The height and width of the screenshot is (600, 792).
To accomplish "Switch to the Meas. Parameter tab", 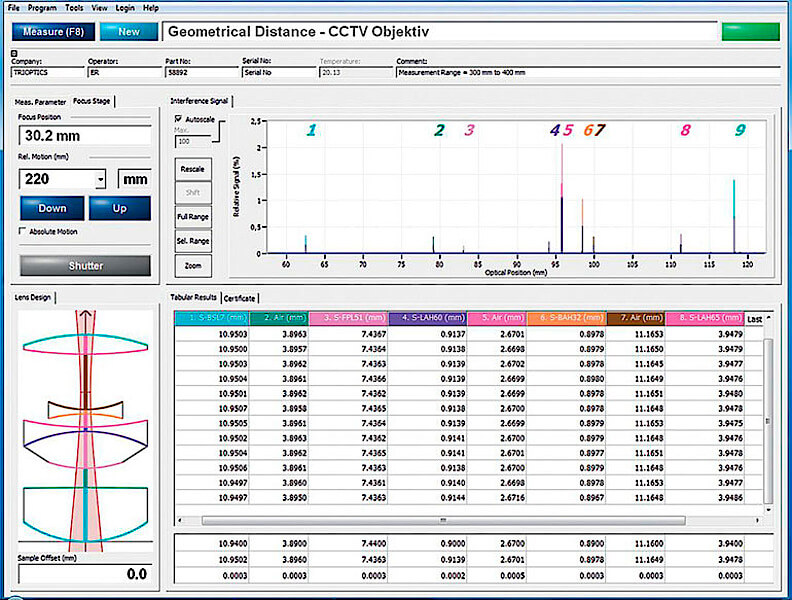I will (39, 101).
